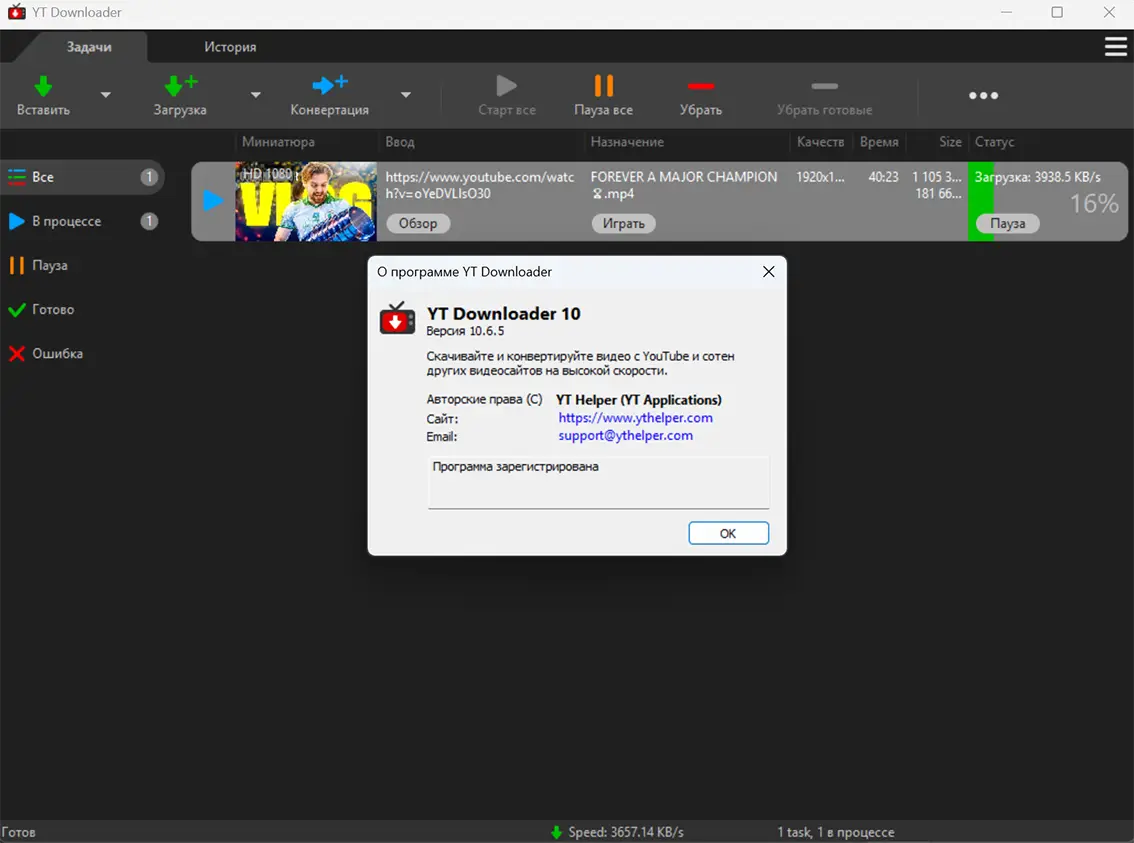This screenshot has width=1134, height=843.
Task: Click the blue play icon on task row
Action: tap(213, 200)
